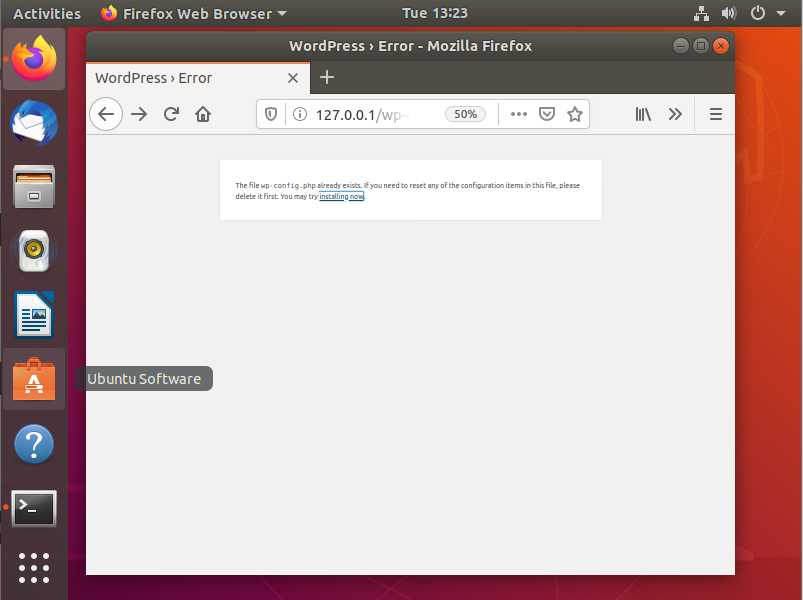Open volume icon in top bar
Viewport: 803px width, 600px height.
pos(729,13)
